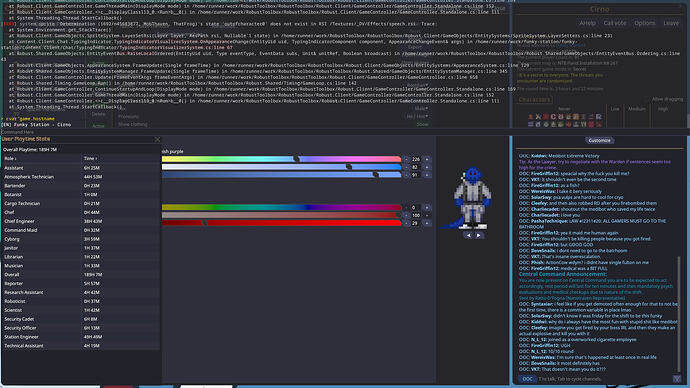
Task: Select the Librarian role row
Action: click(x=81, y=257)
